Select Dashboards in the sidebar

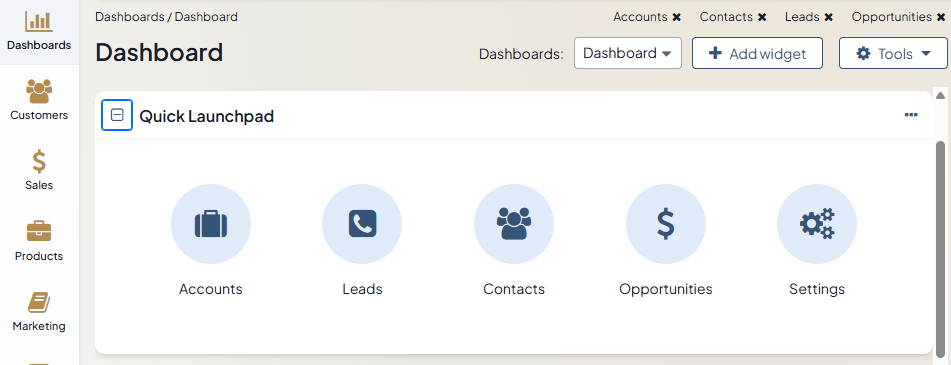[39, 30]
